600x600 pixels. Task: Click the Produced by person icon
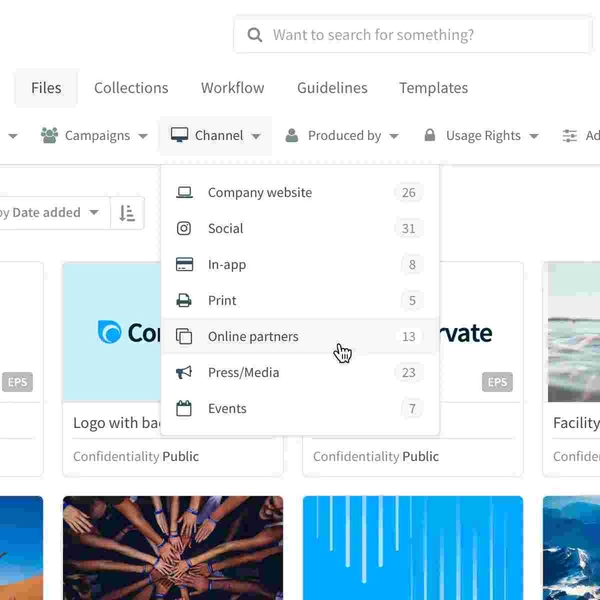tap(292, 135)
